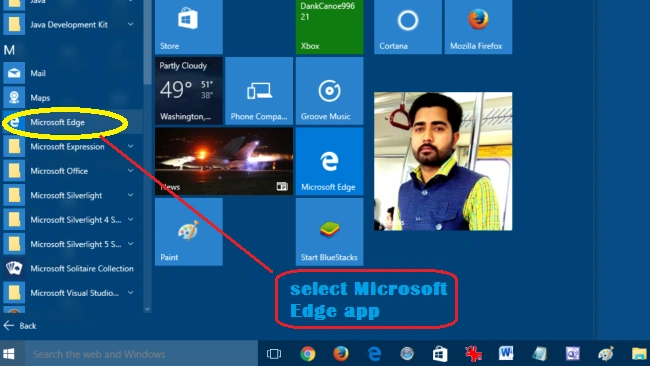Open the News tile with jet photo
Image resolution: width=650 pixels, height=366 pixels.
click(x=224, y=161)
